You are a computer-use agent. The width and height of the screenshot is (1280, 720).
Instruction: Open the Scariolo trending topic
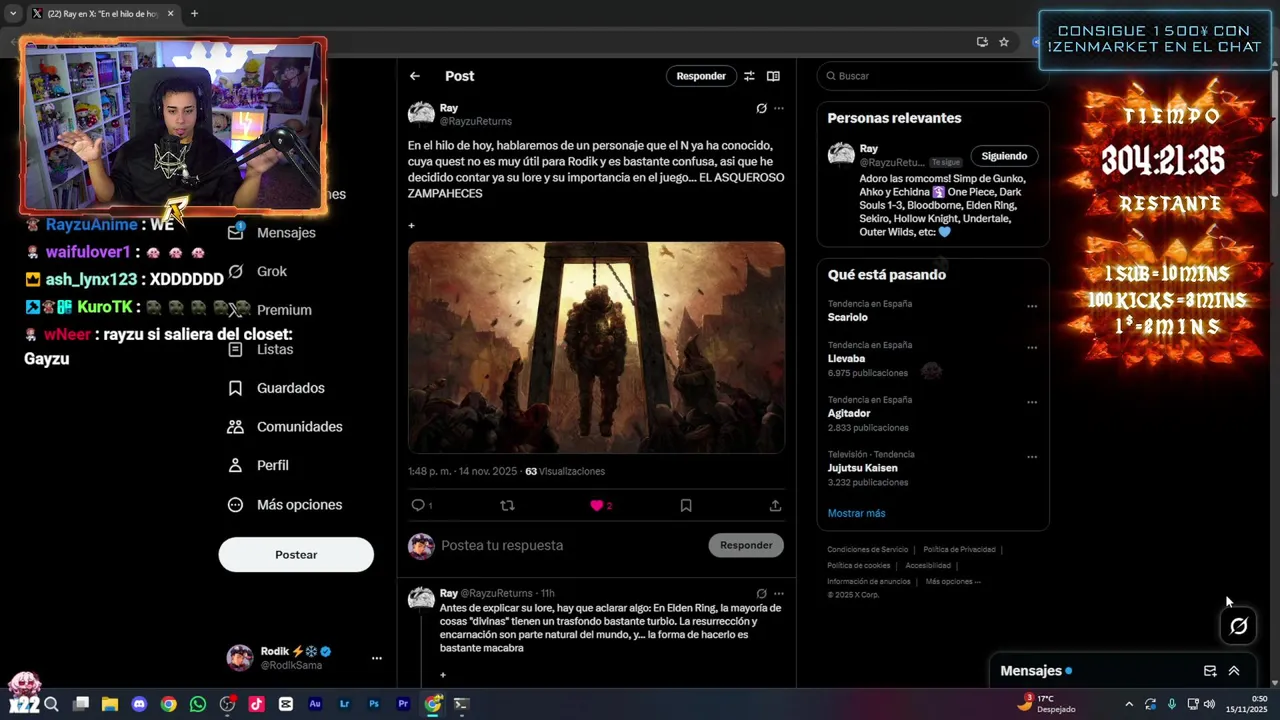[x=848, y=317]
